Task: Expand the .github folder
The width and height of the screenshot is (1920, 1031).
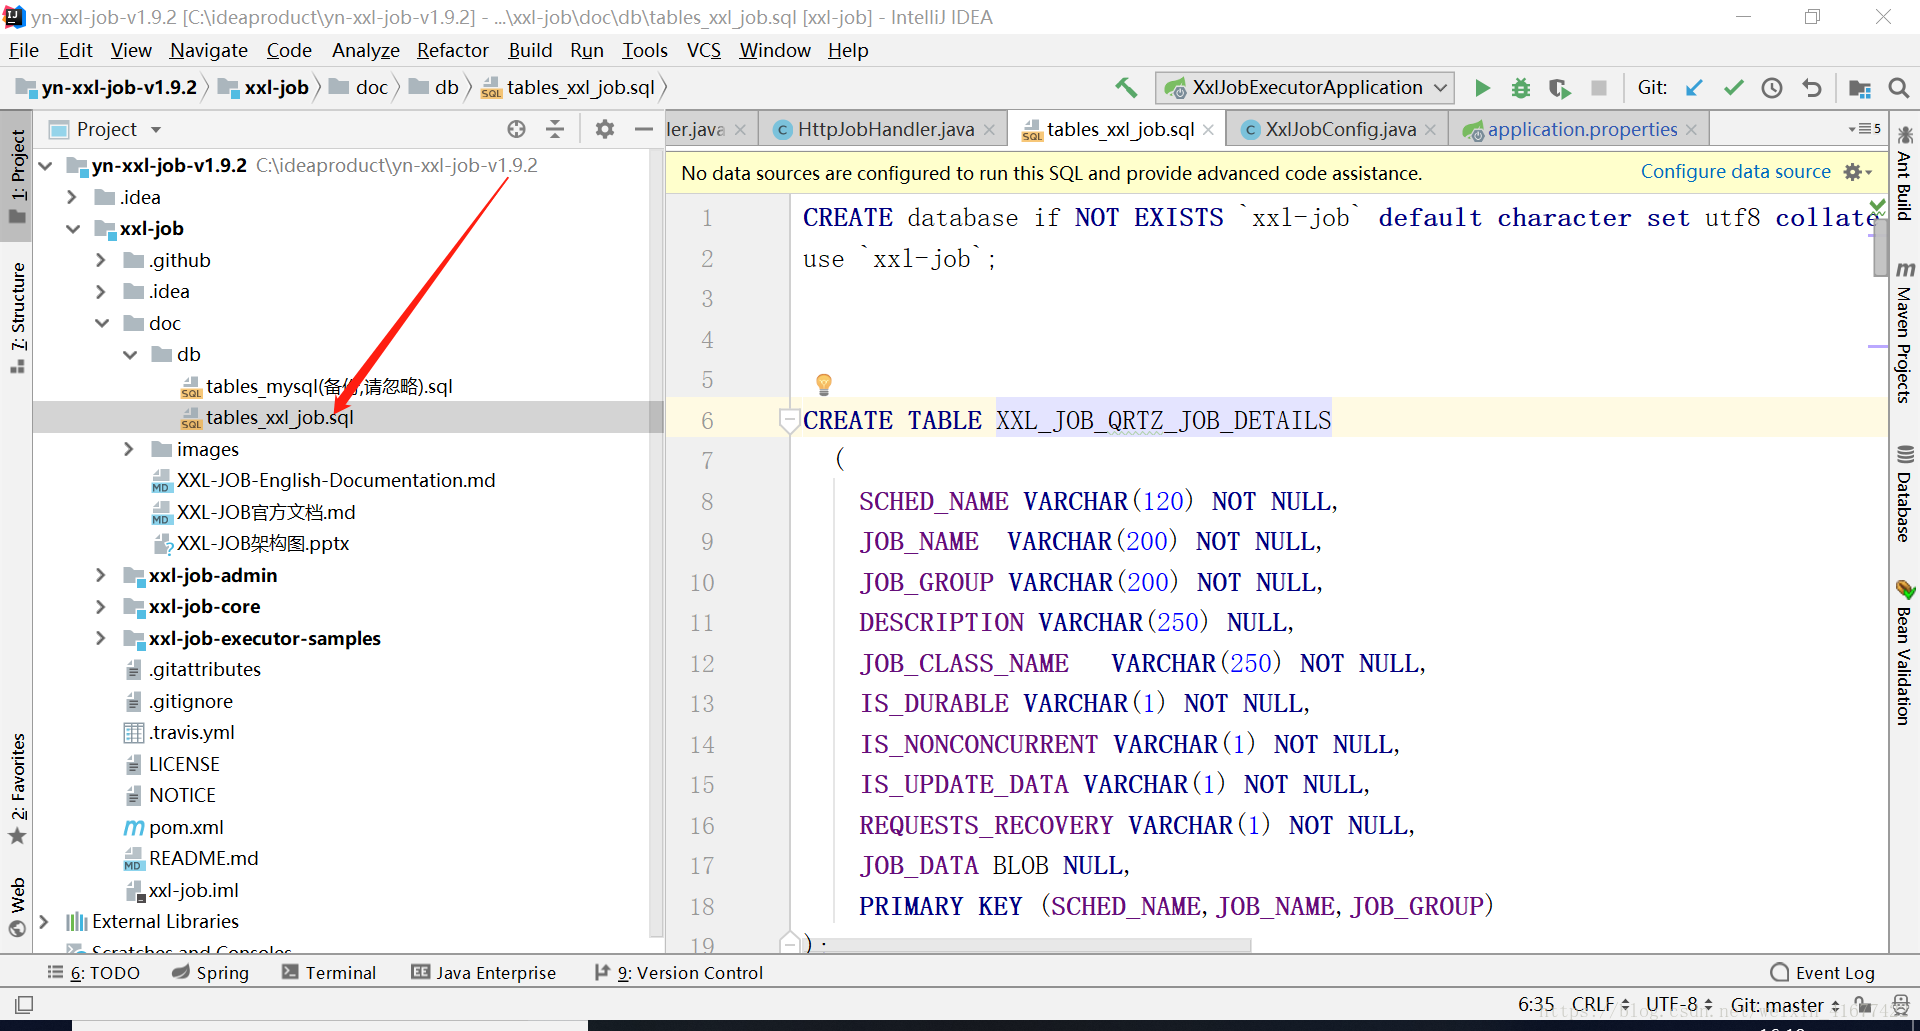Action: pos(100,260)
